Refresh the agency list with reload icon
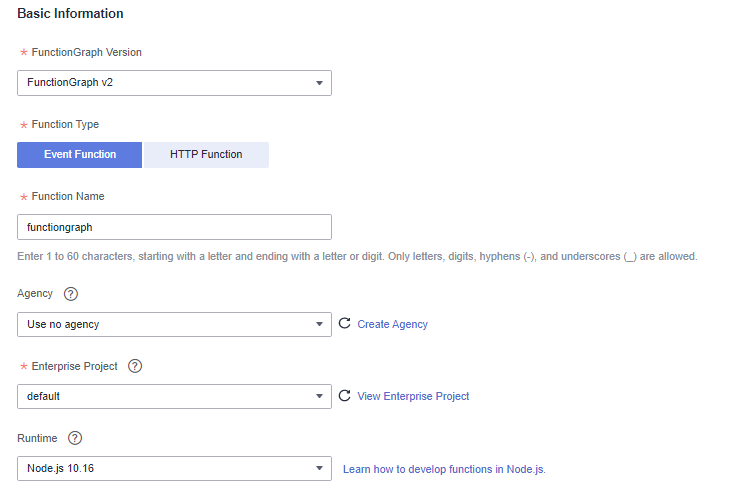The height and width of the screenshot is (489, 740). coord(345,324)
